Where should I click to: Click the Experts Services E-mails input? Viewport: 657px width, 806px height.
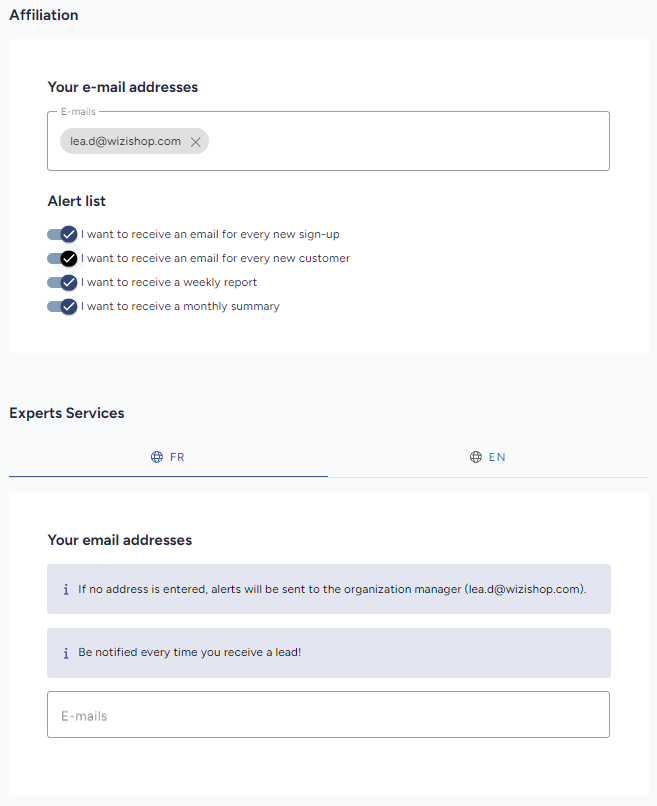tap(328, 715)
